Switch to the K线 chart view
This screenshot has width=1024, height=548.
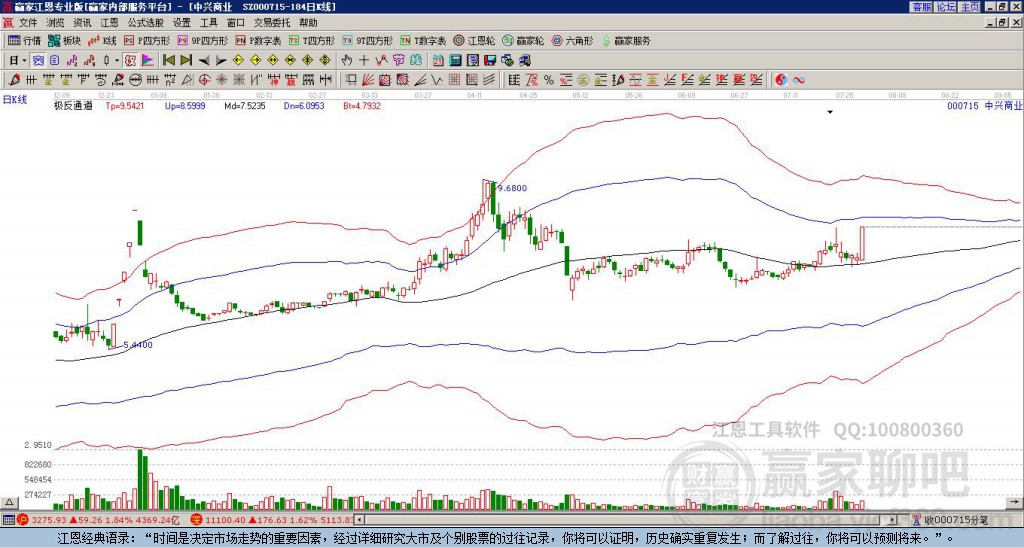pos(102,40)
